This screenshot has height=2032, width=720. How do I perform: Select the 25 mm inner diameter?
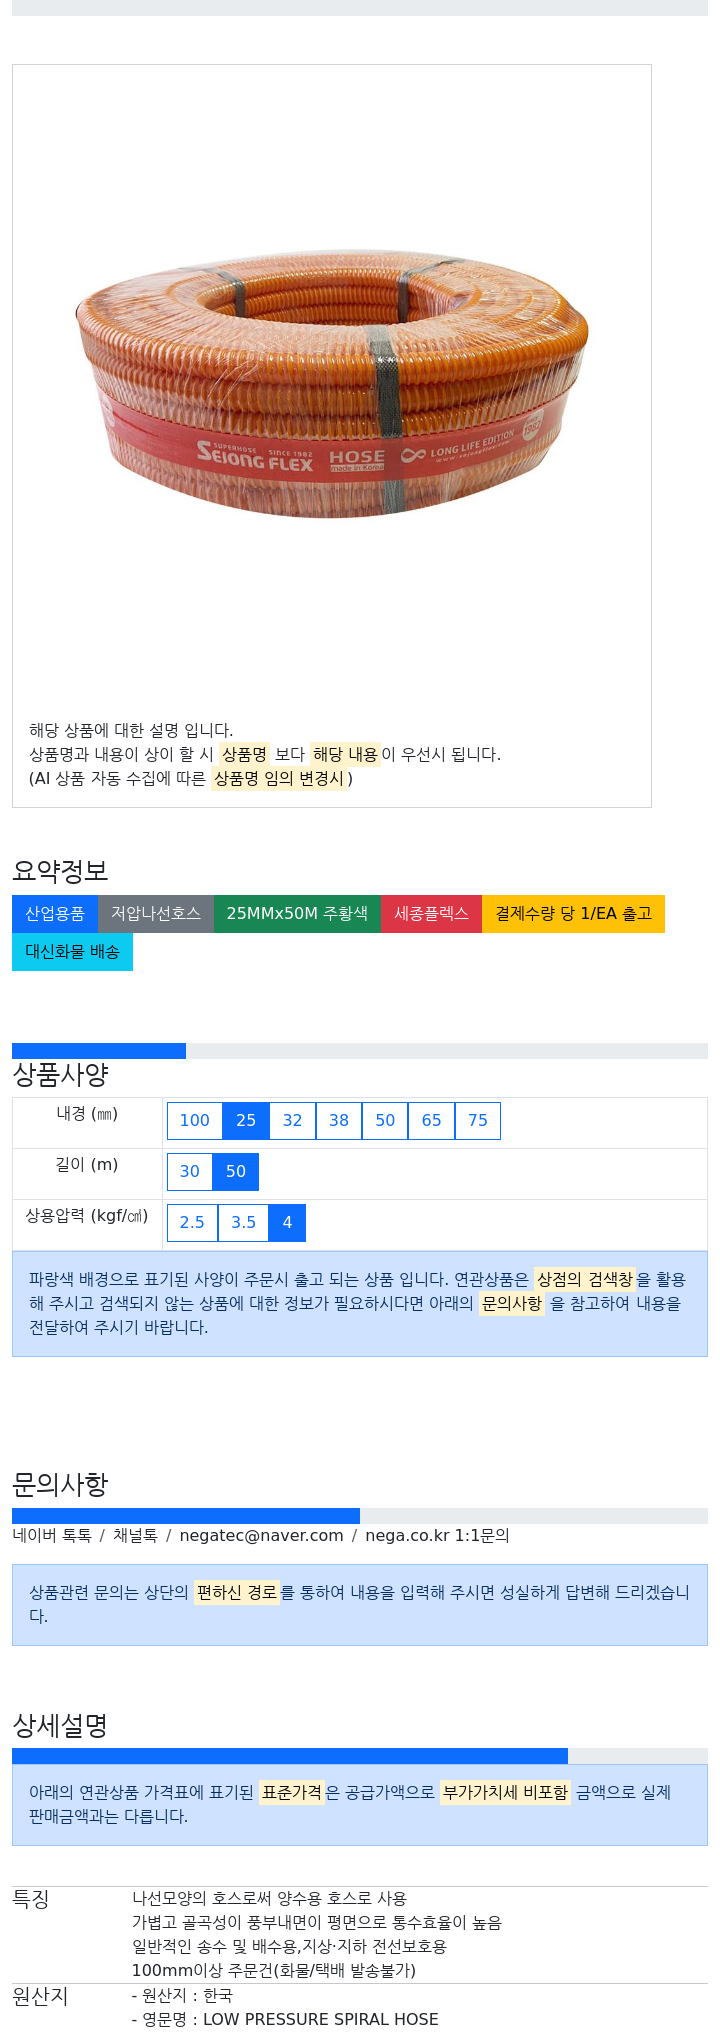tap(246, 1121)
